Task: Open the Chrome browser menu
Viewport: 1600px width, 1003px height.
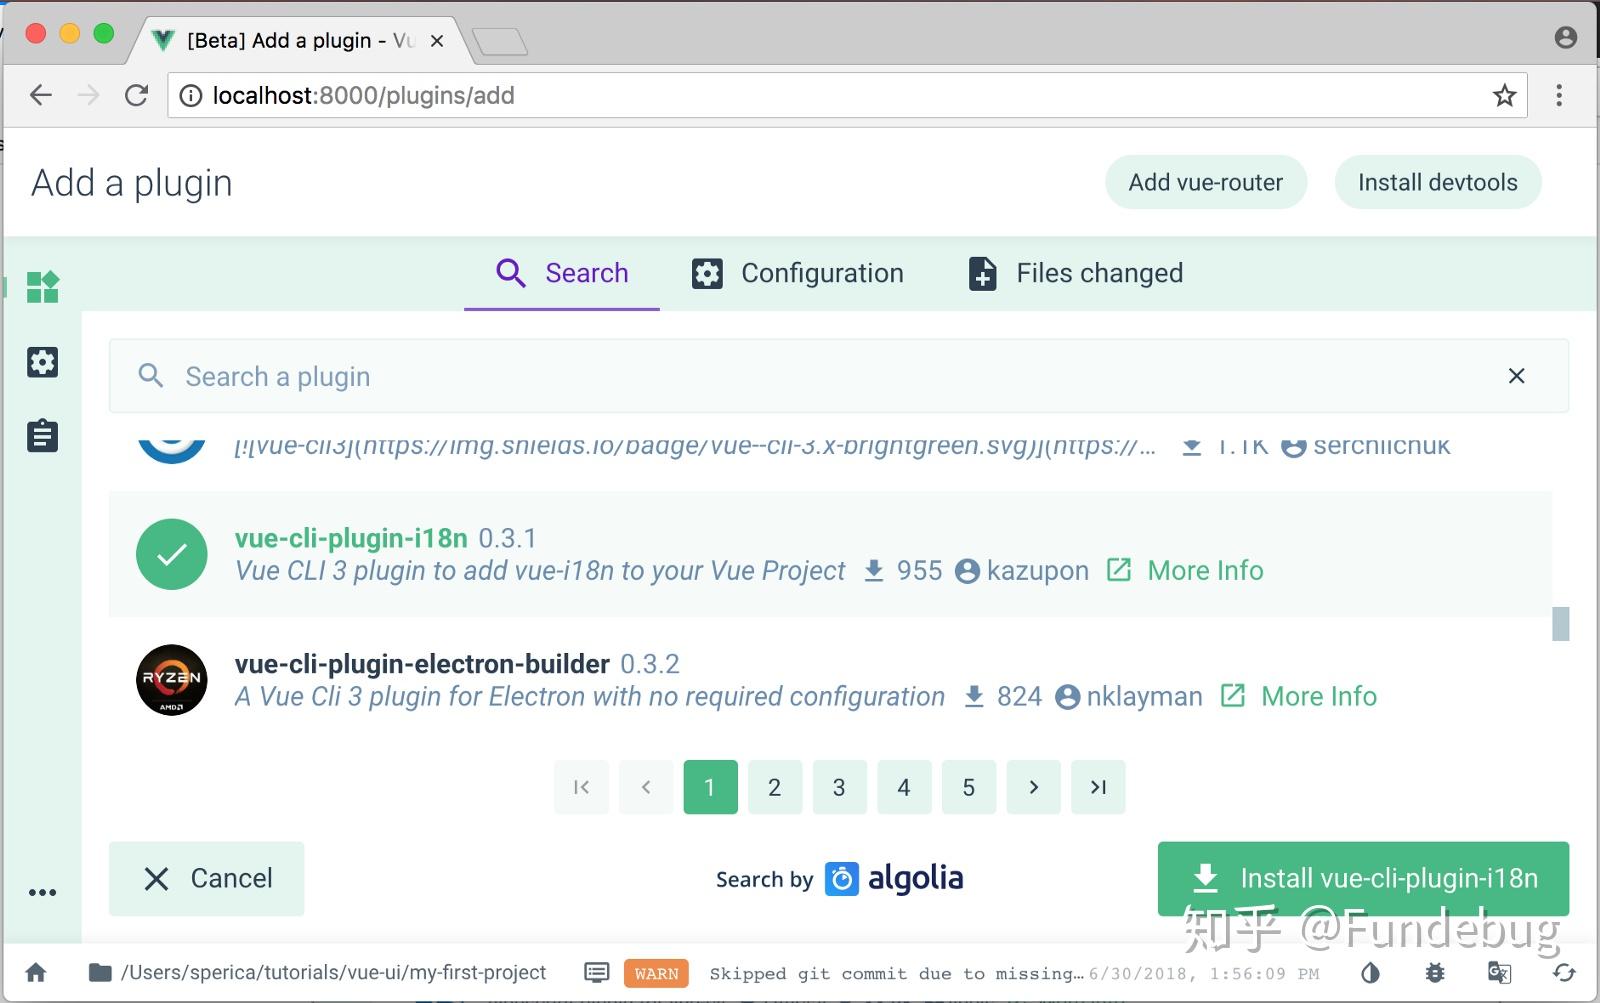Action: (1559, 95)
